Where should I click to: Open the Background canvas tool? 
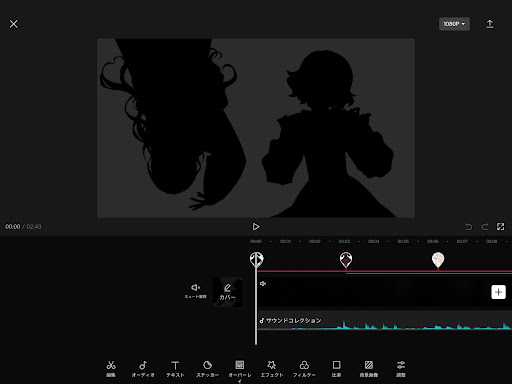369,368
